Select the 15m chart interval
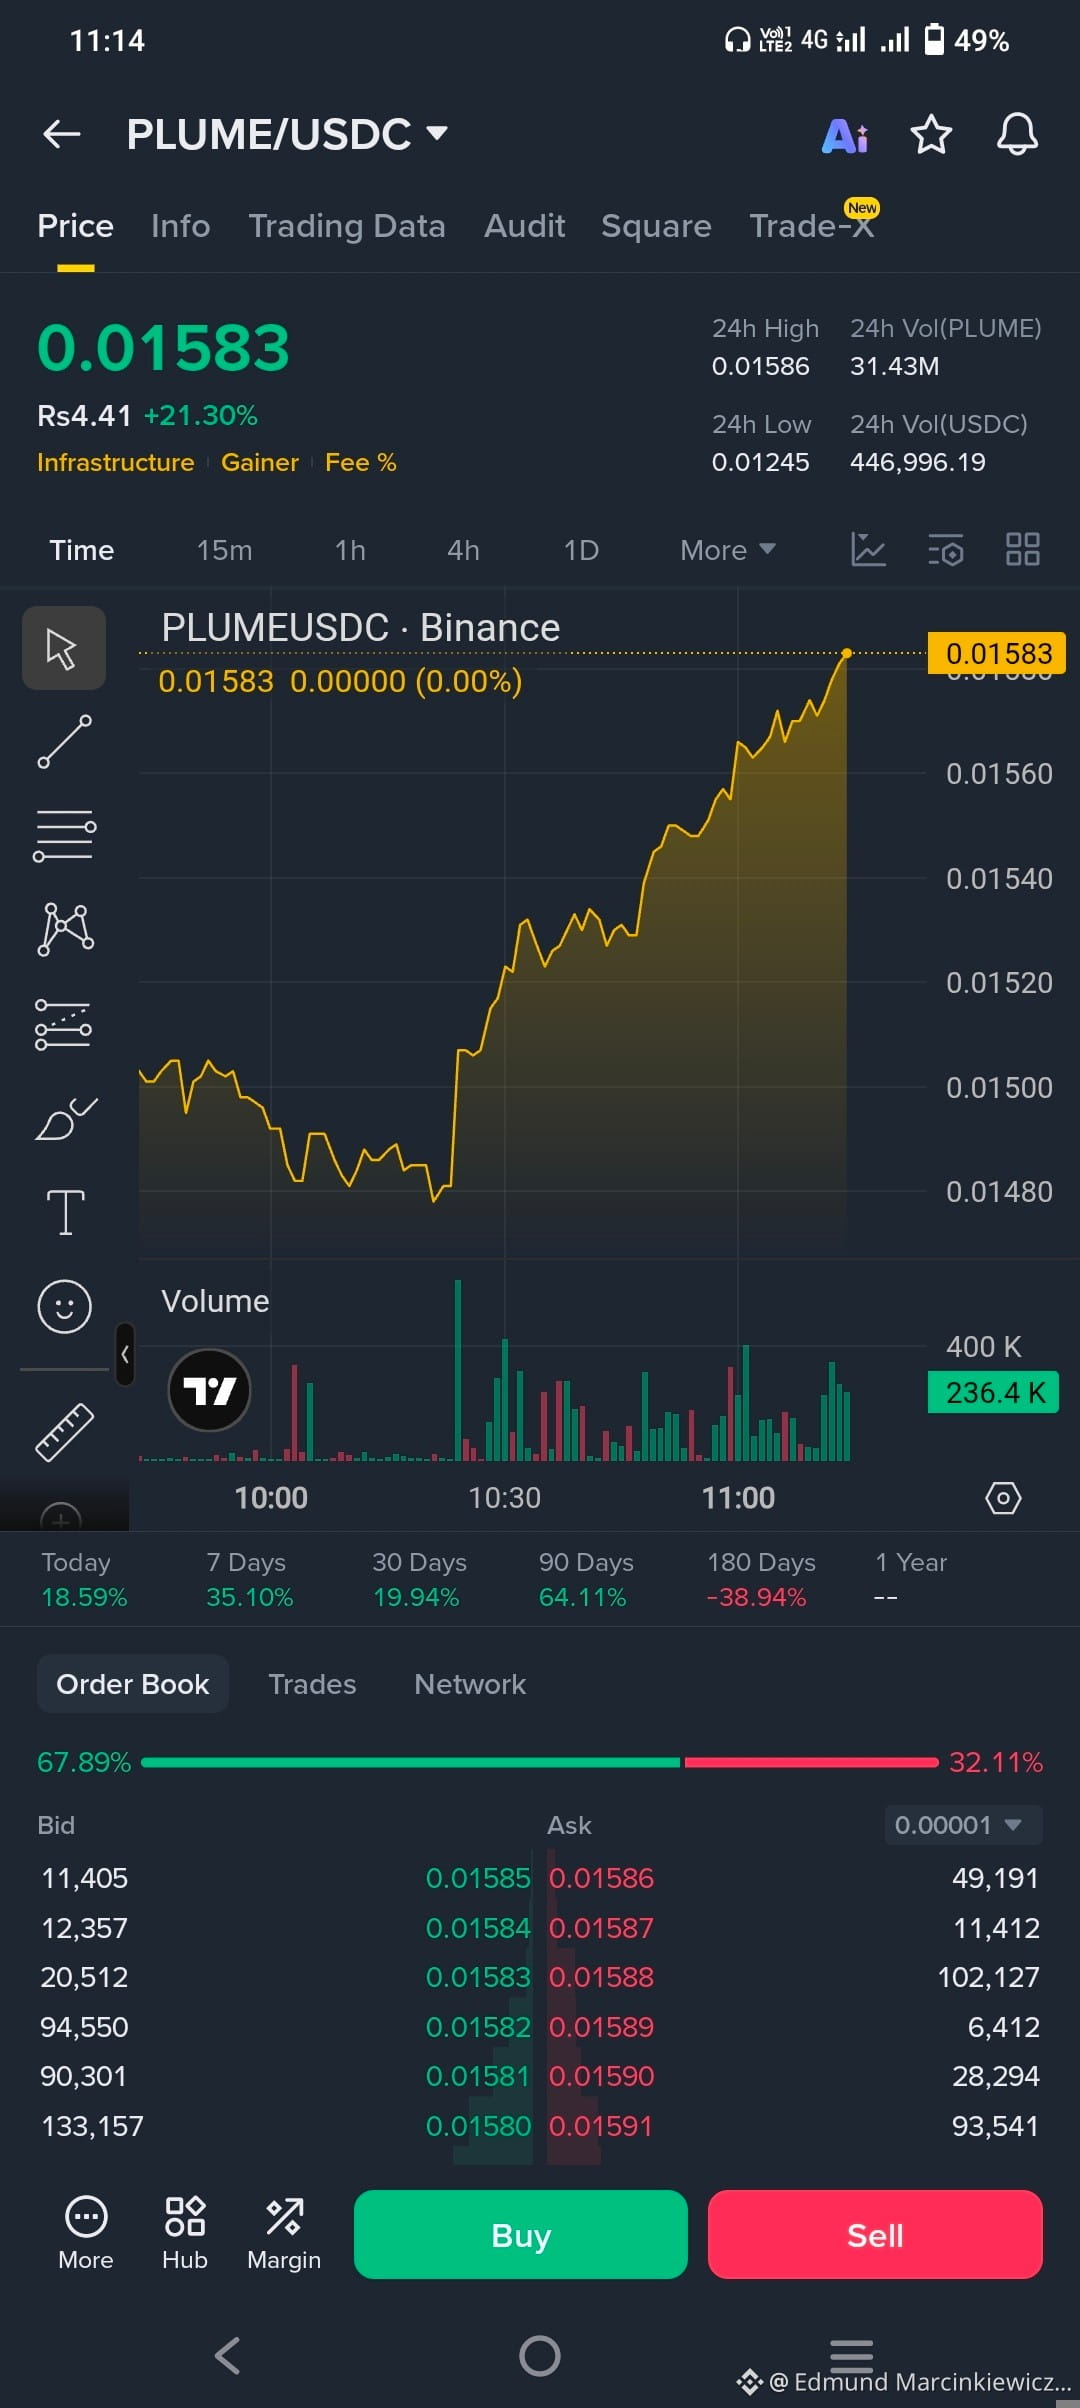The image size is (1080, 2408). [x=224, y=550]
